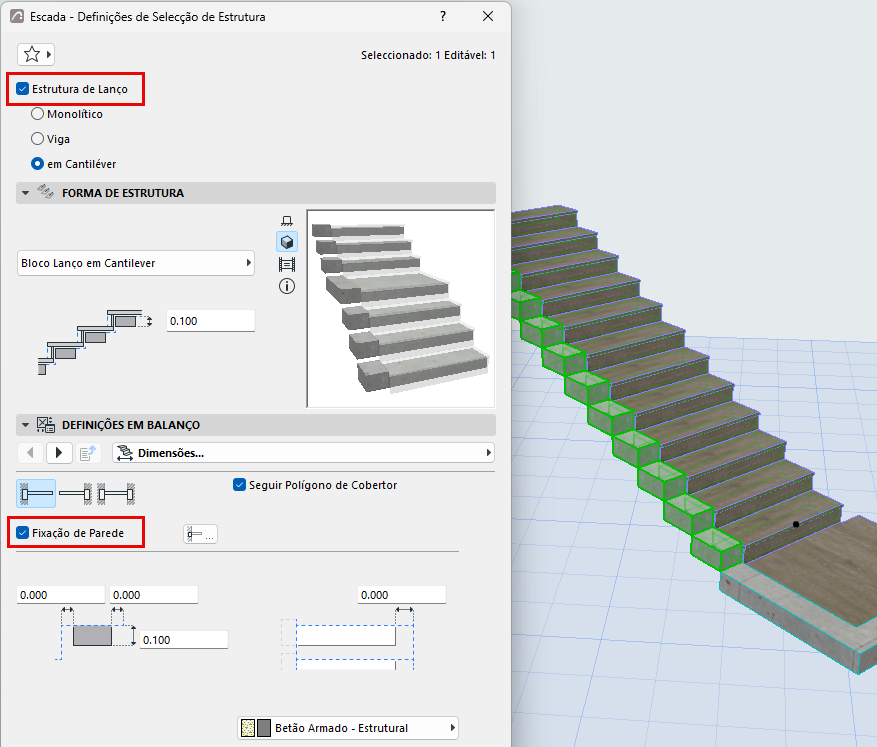The width and height of the screenshot is (877, 747).
Task: Click the black node on the stair tread
Action: (796, 524)
